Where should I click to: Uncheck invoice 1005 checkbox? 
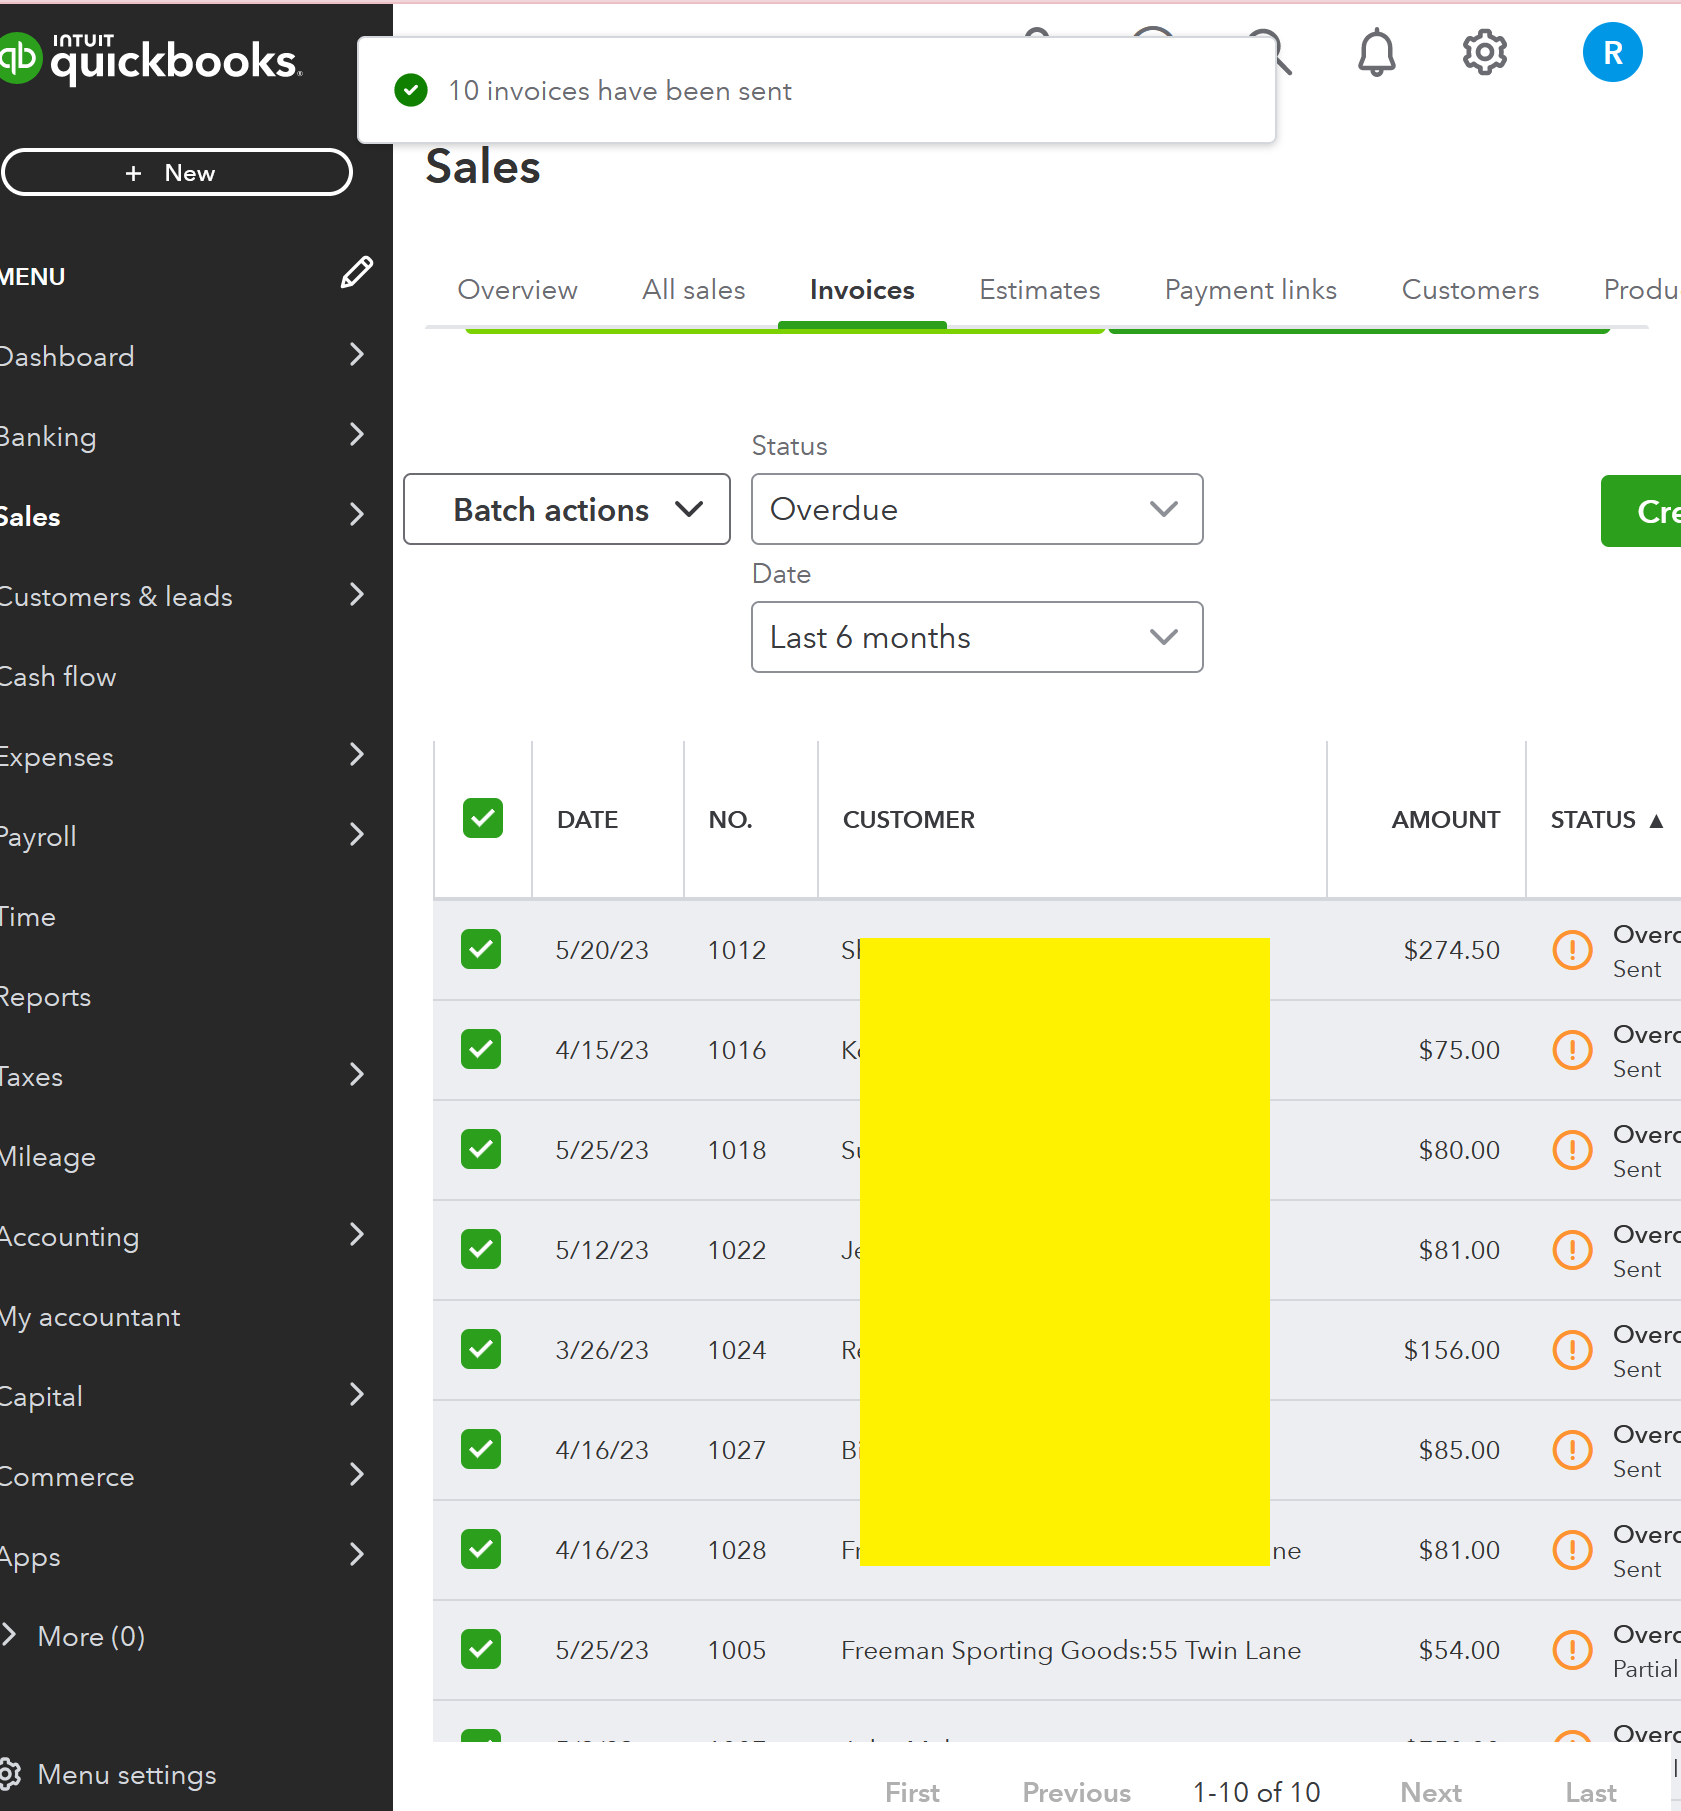[x=481, y=1649]
